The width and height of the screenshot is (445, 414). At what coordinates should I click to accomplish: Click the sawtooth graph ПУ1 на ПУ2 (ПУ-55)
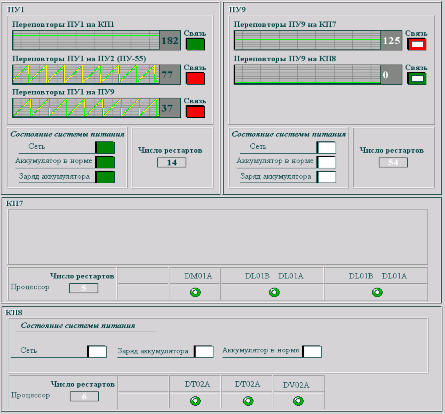click(86, 74)
